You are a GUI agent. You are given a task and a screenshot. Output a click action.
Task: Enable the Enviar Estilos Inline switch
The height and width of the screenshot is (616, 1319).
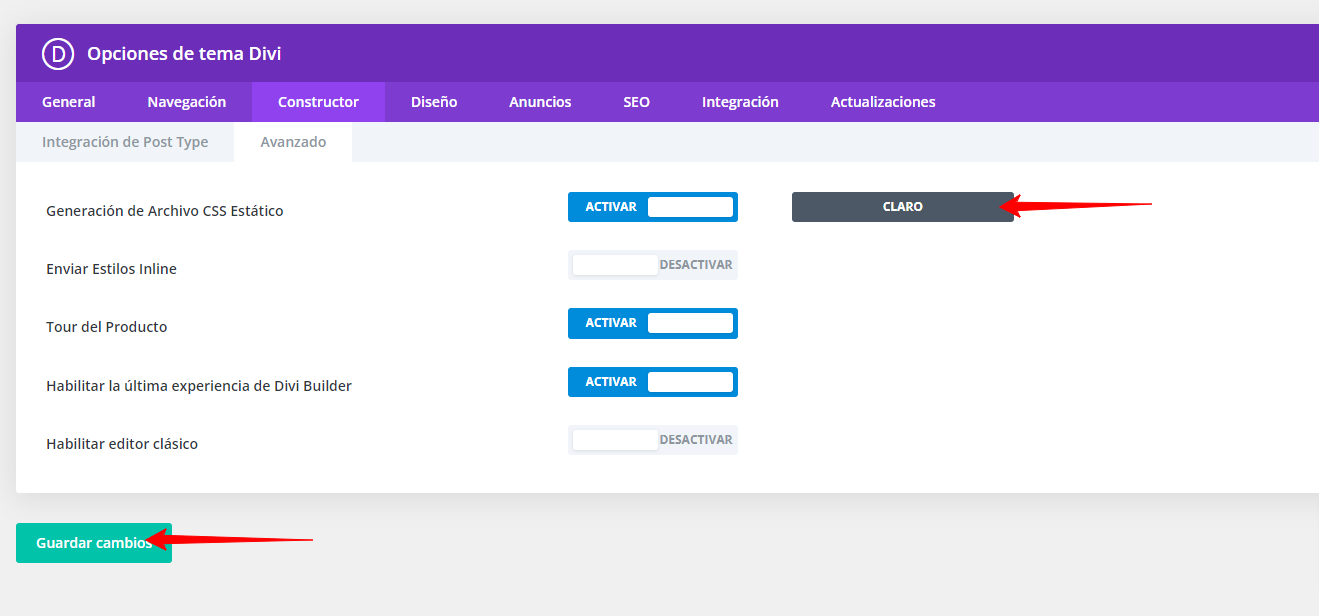pos(653,265)
